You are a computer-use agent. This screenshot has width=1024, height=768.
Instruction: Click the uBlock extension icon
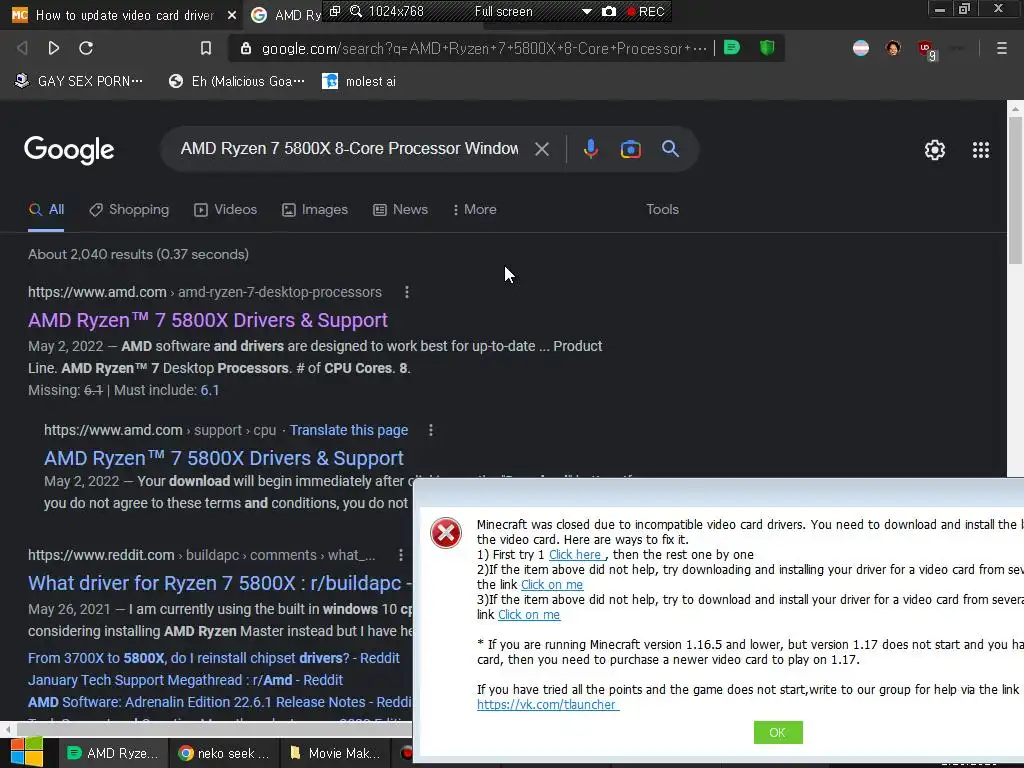point(926,49)
